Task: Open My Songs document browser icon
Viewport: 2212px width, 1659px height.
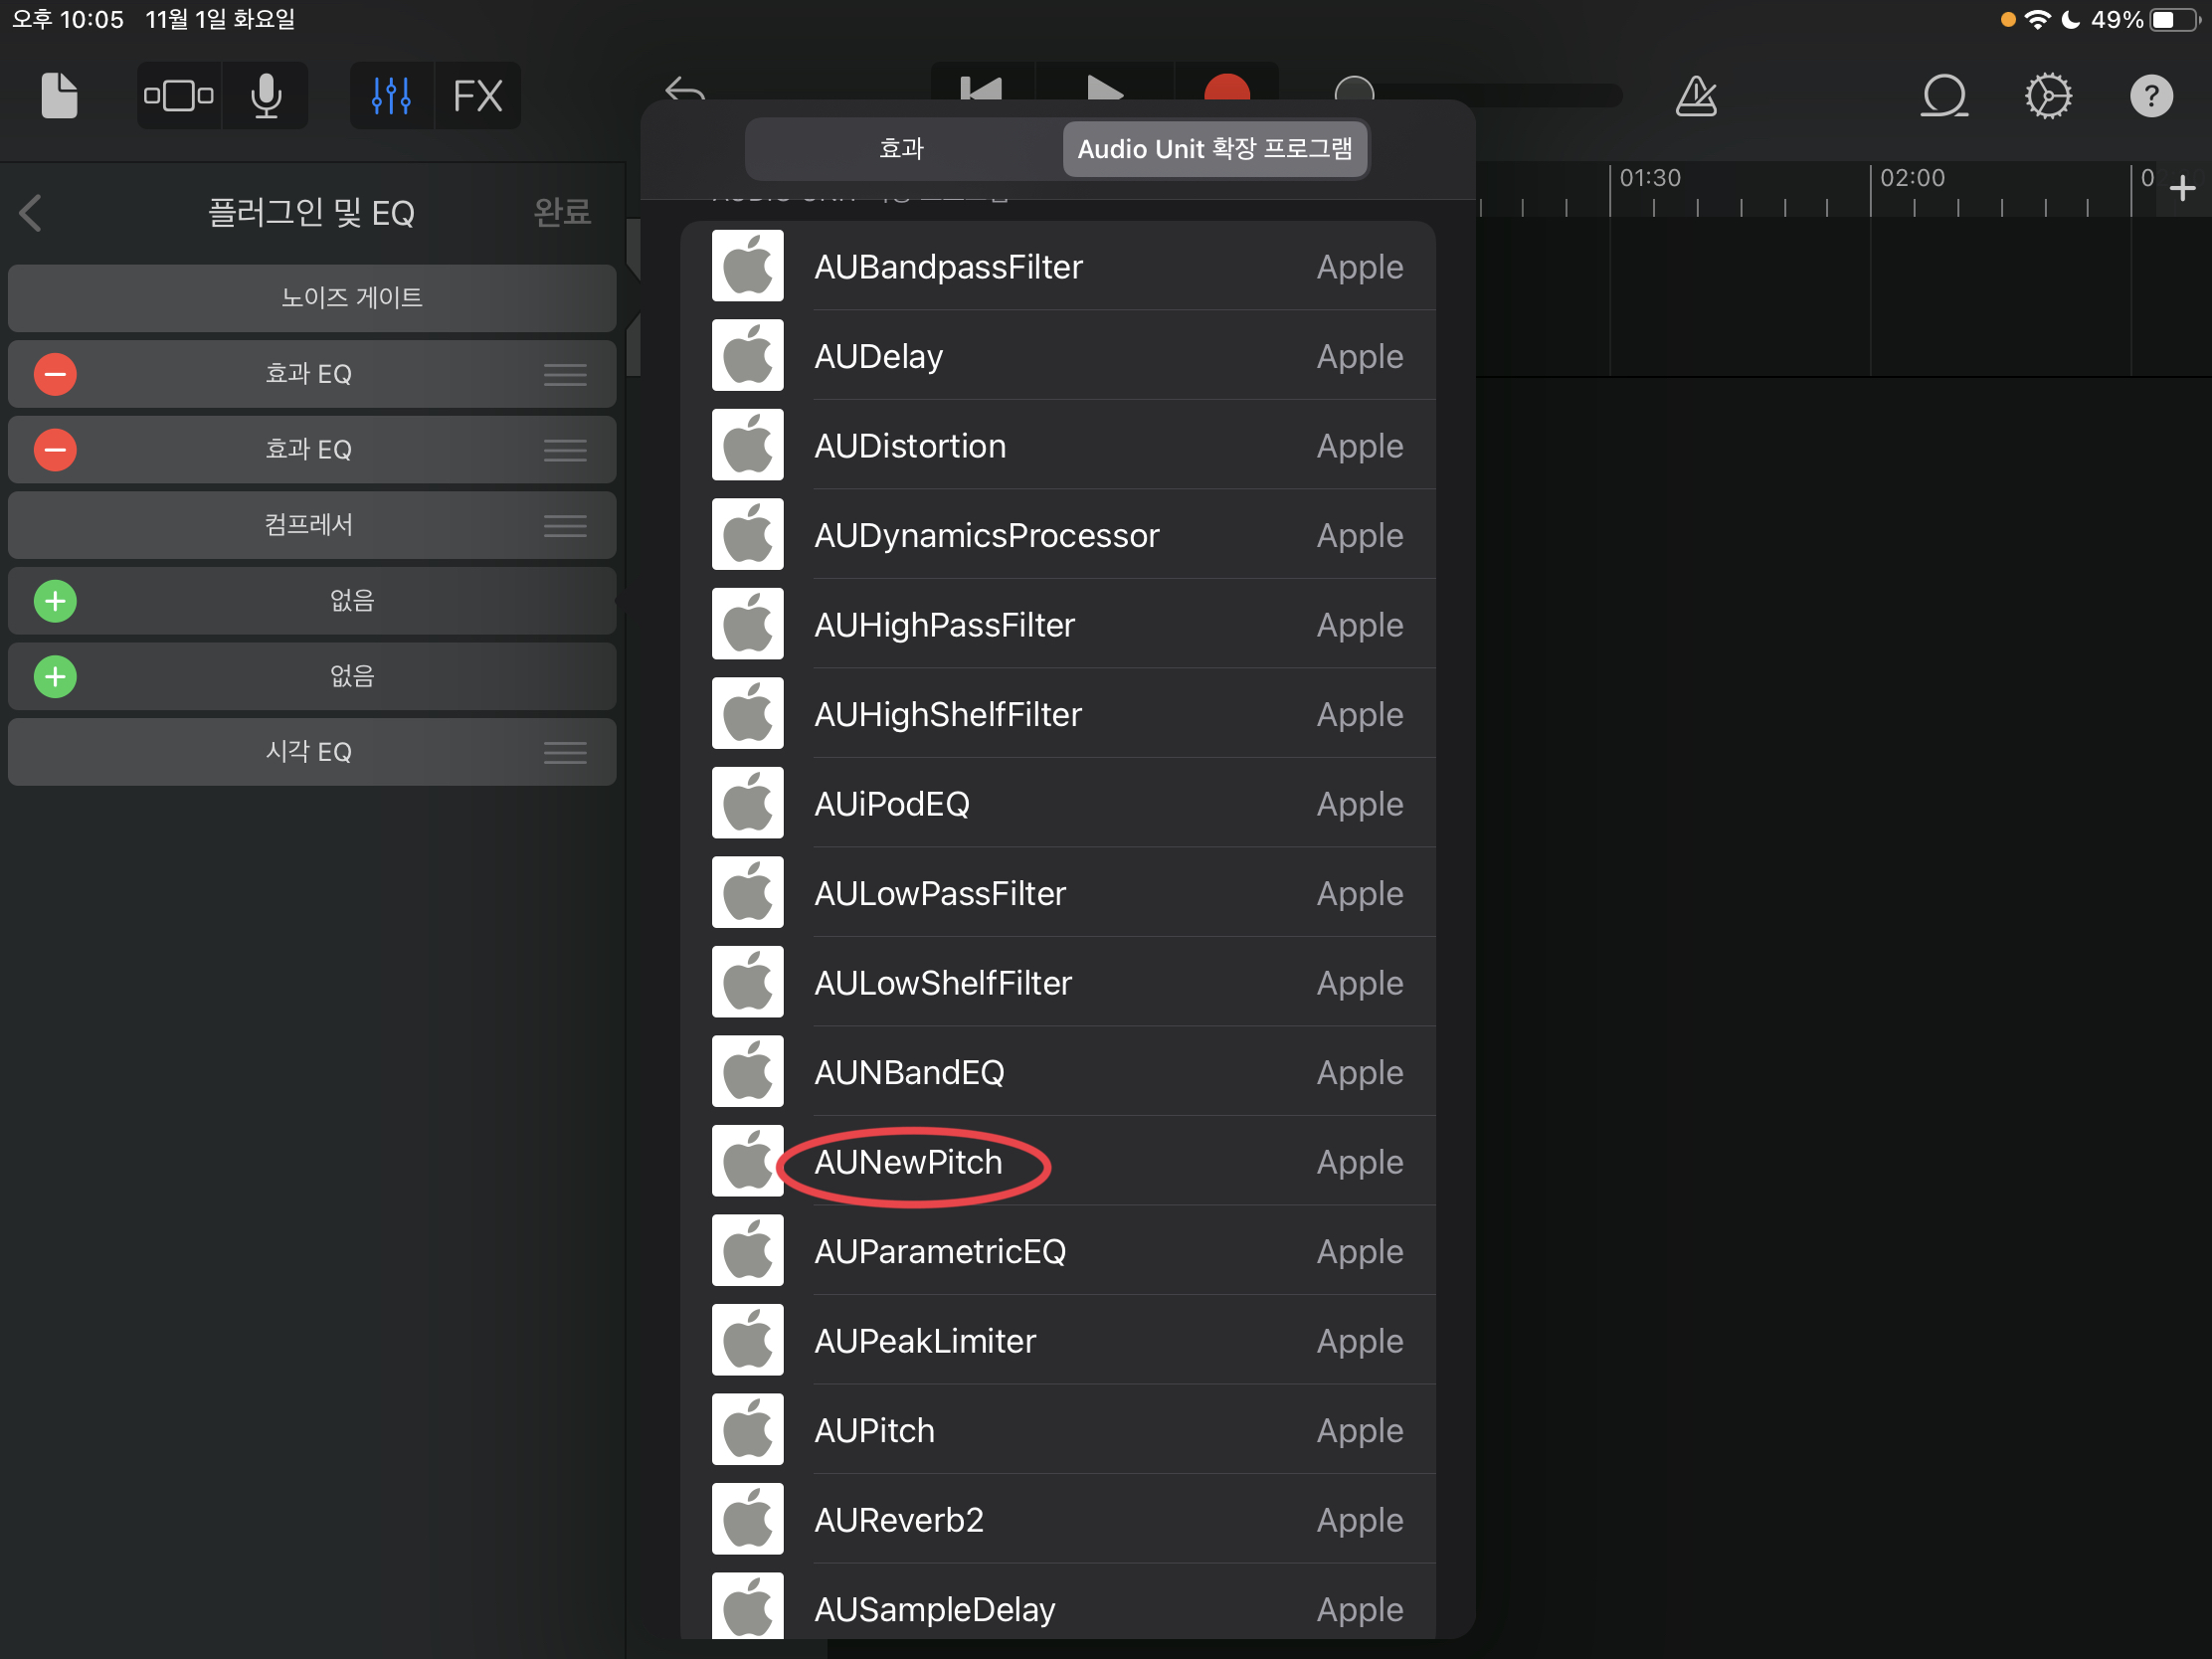Action: (x=59, y=96)
